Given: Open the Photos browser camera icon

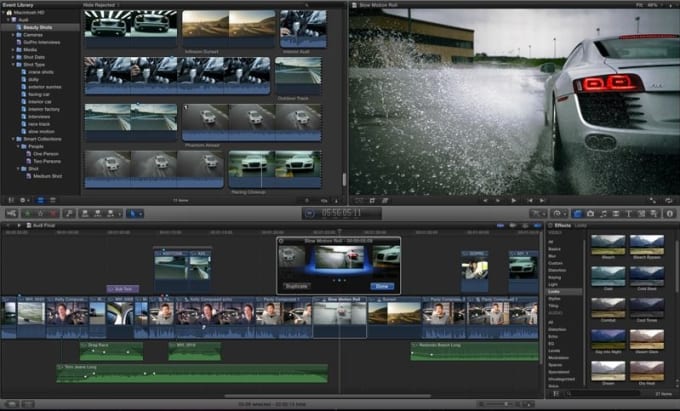Looking at the screenshot, I should click(x=590, y=213).
